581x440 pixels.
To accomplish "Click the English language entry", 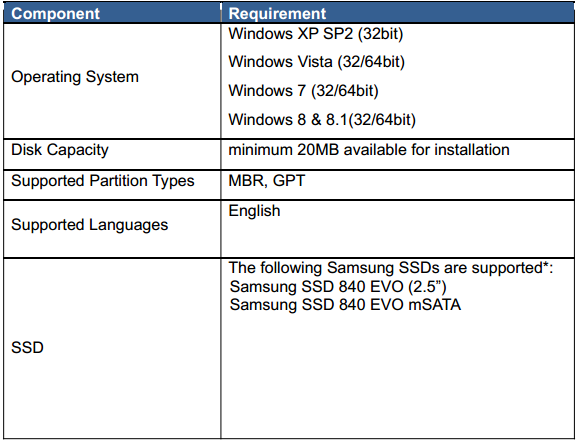I will (255, 211).
